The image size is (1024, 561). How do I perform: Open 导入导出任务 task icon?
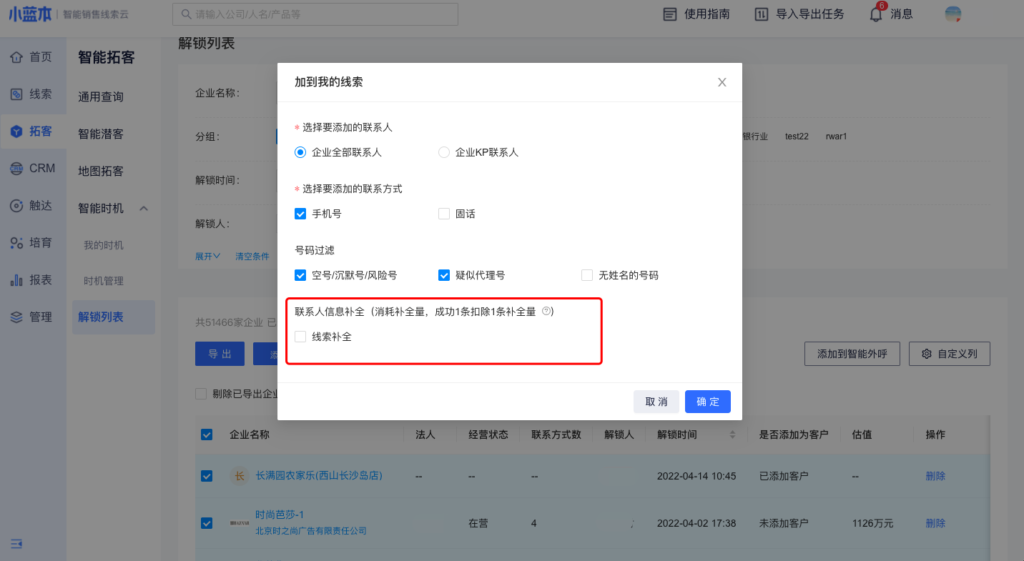coord(761,14)
